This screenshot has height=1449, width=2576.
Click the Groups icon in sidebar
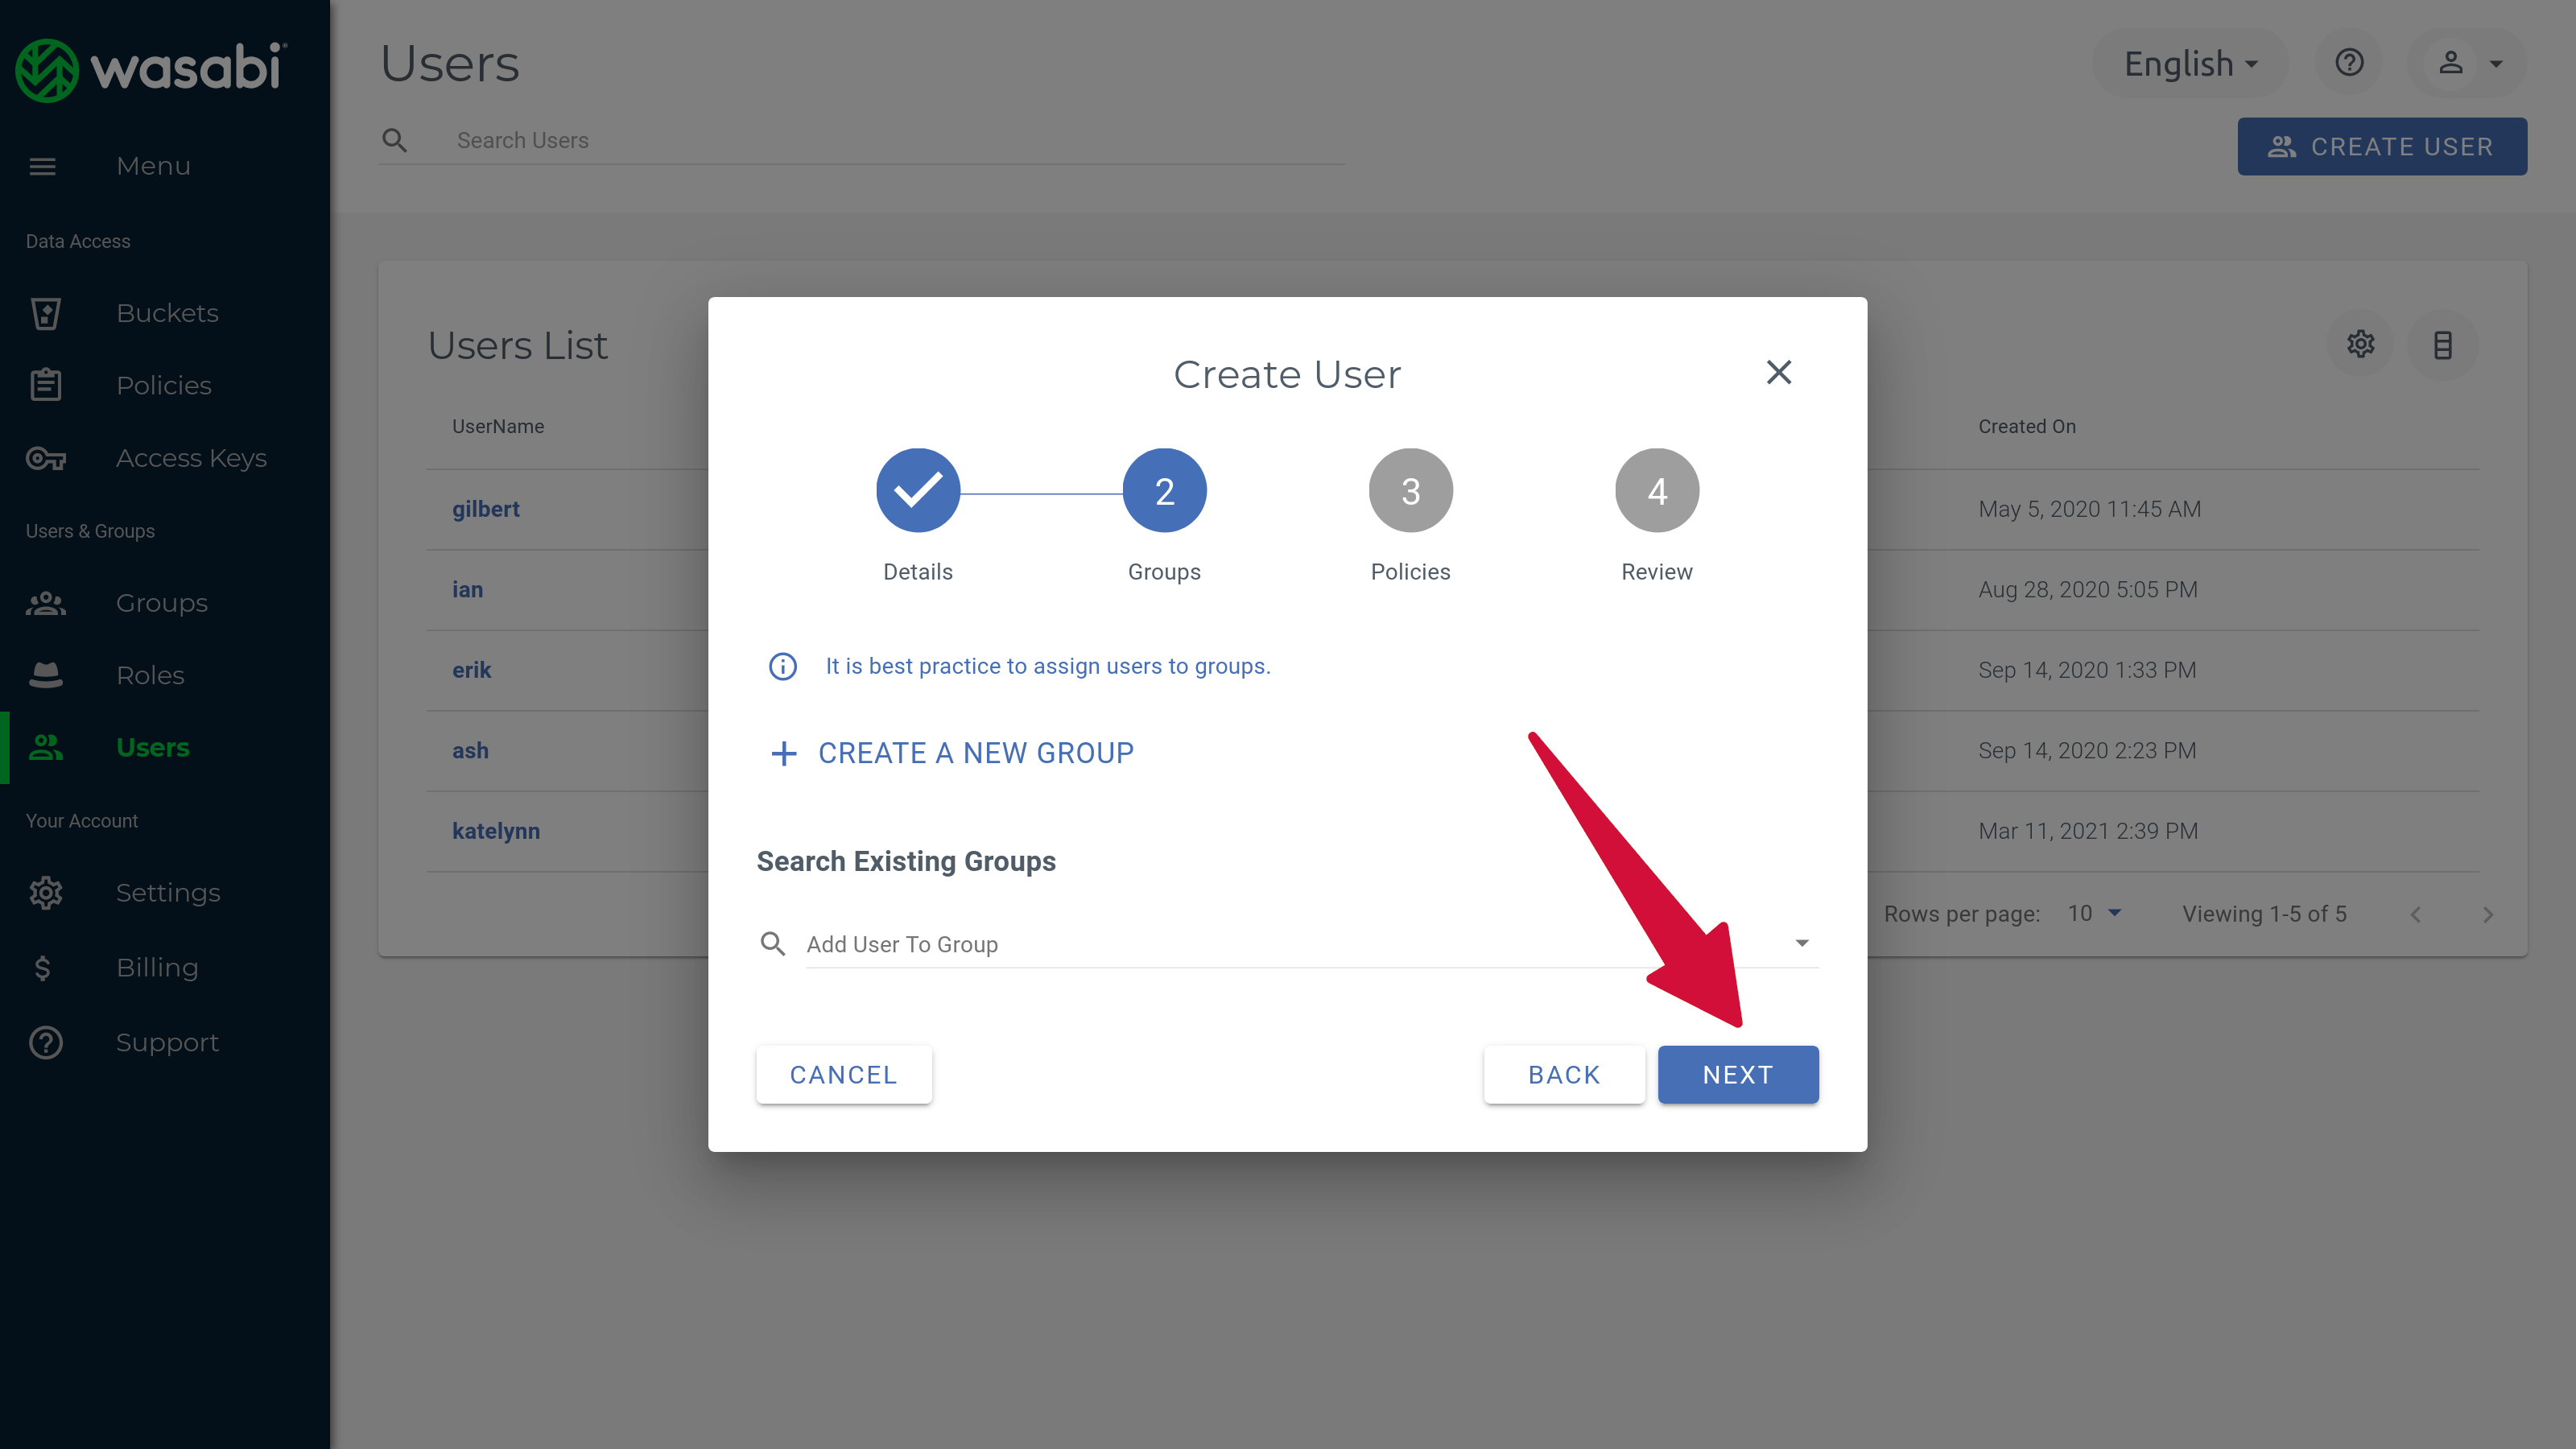click(x=47, y=601)
